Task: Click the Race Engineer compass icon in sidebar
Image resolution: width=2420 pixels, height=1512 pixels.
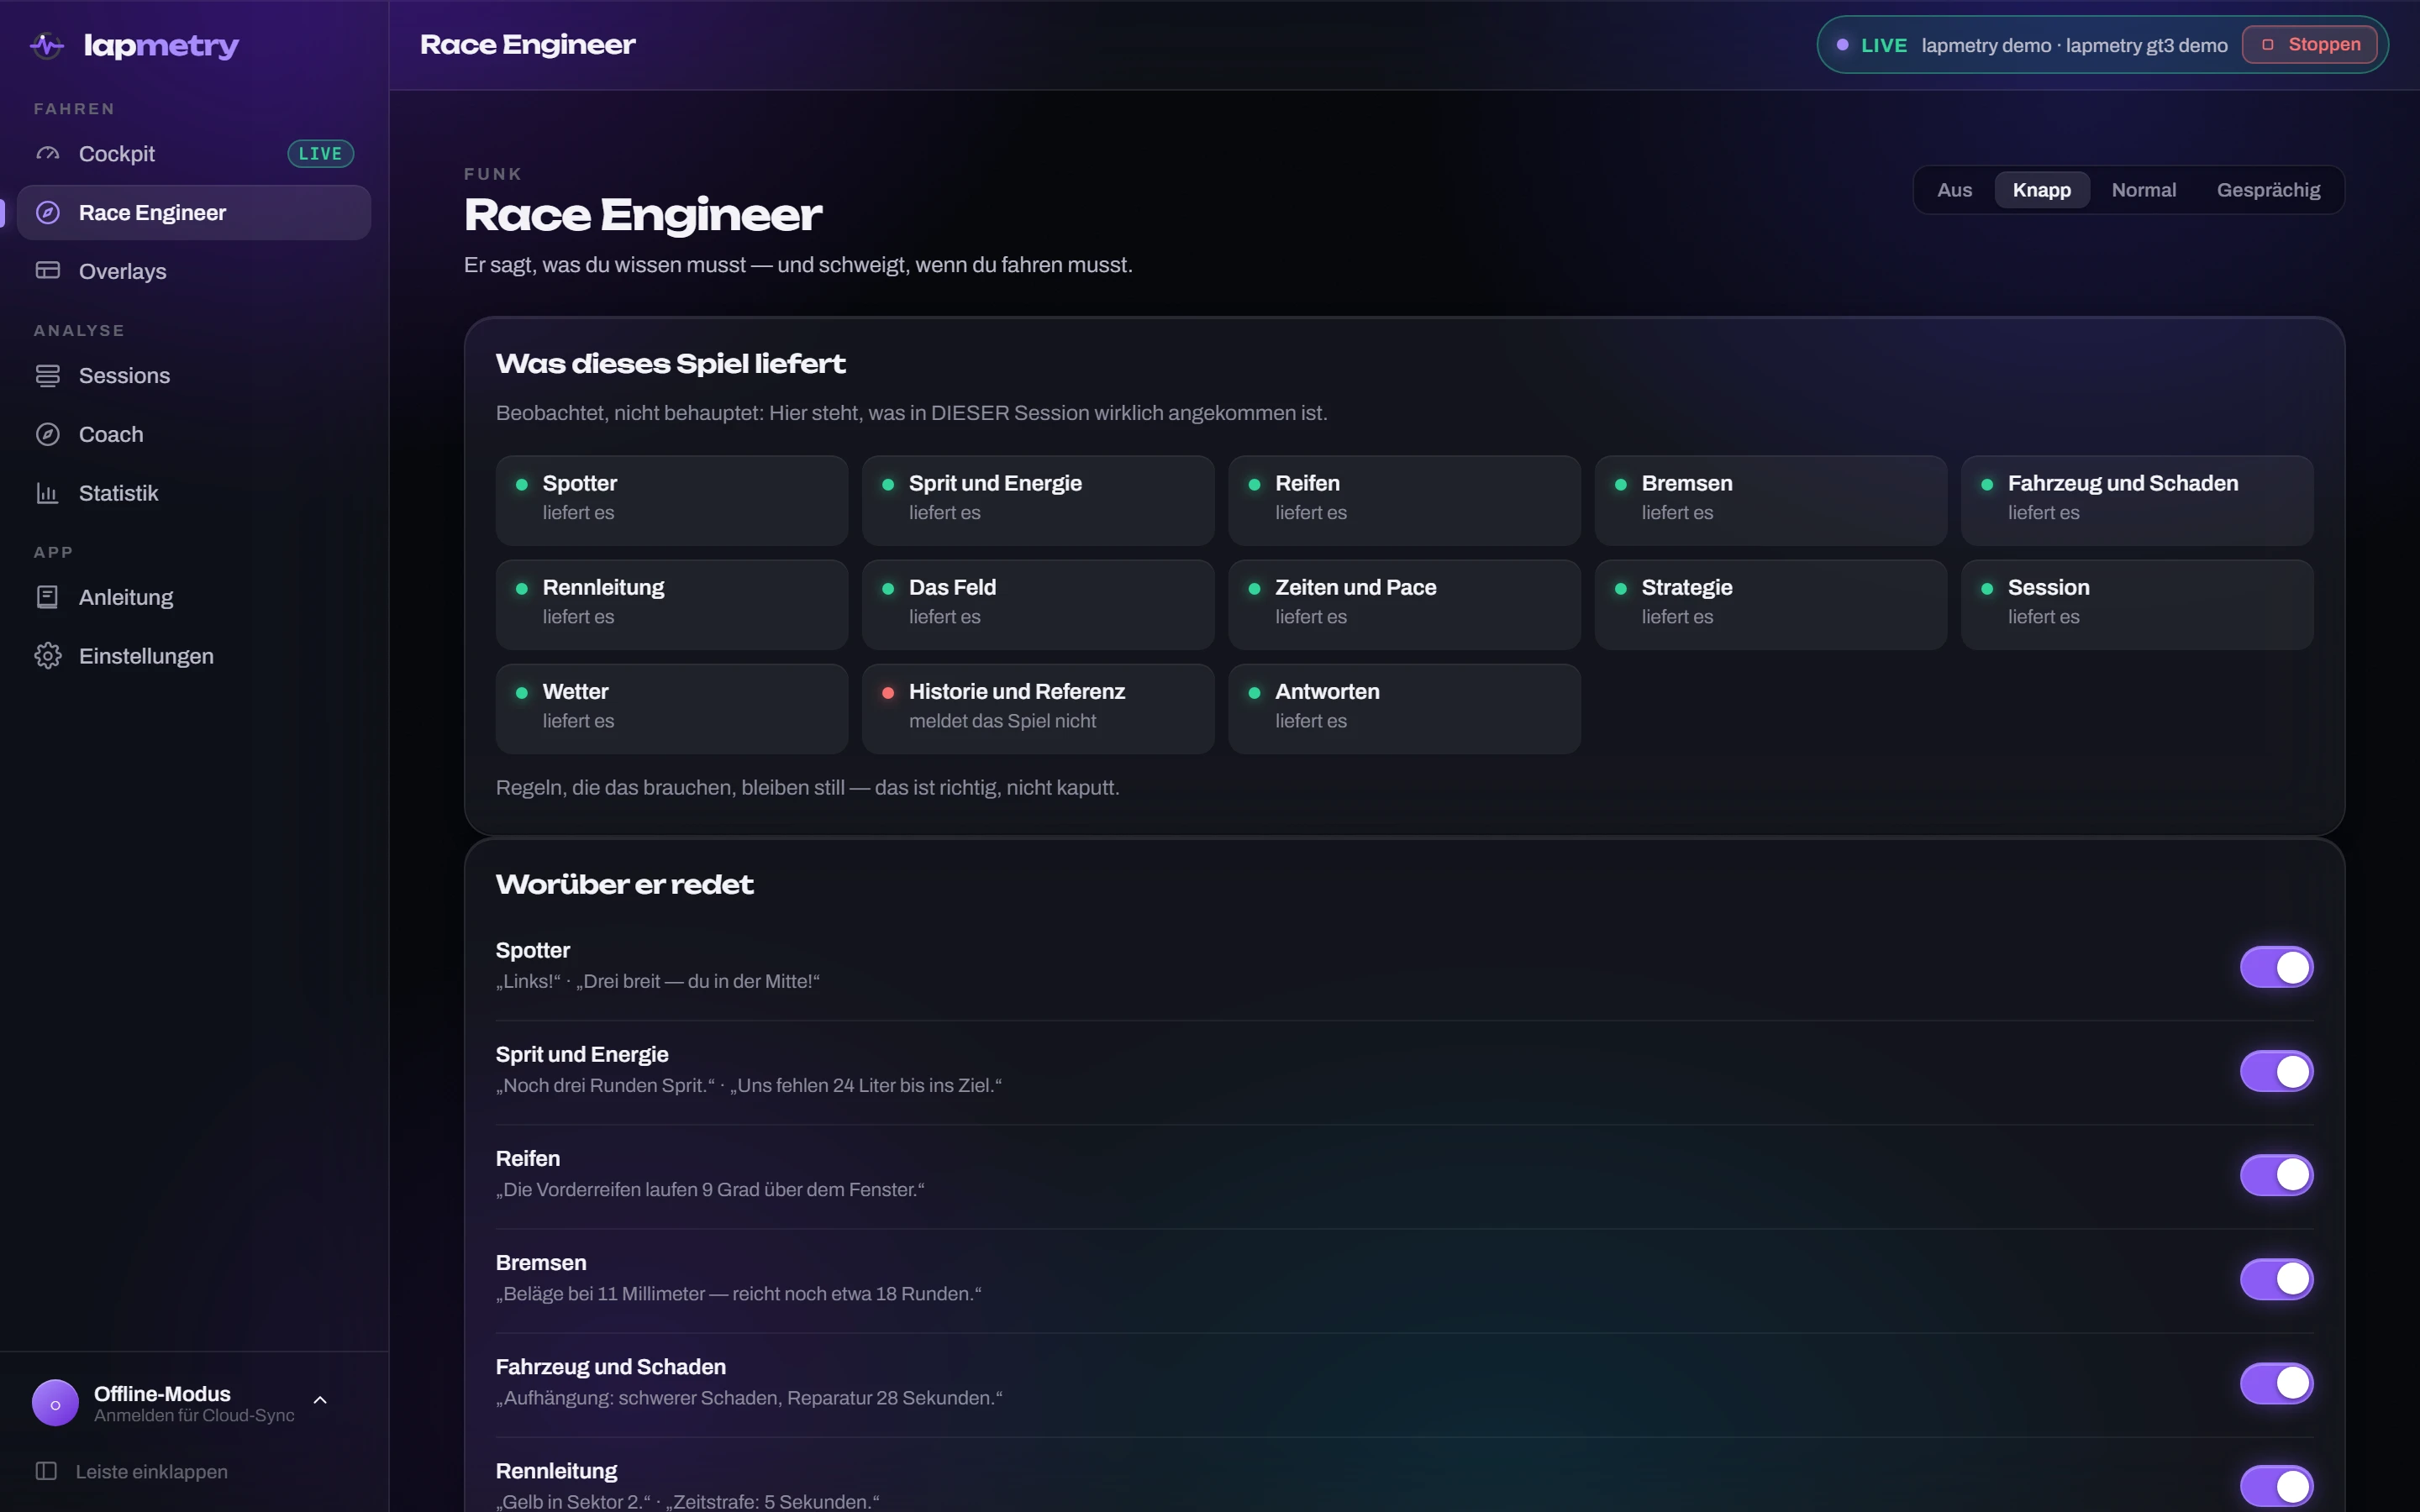Action: click(48, 213)
